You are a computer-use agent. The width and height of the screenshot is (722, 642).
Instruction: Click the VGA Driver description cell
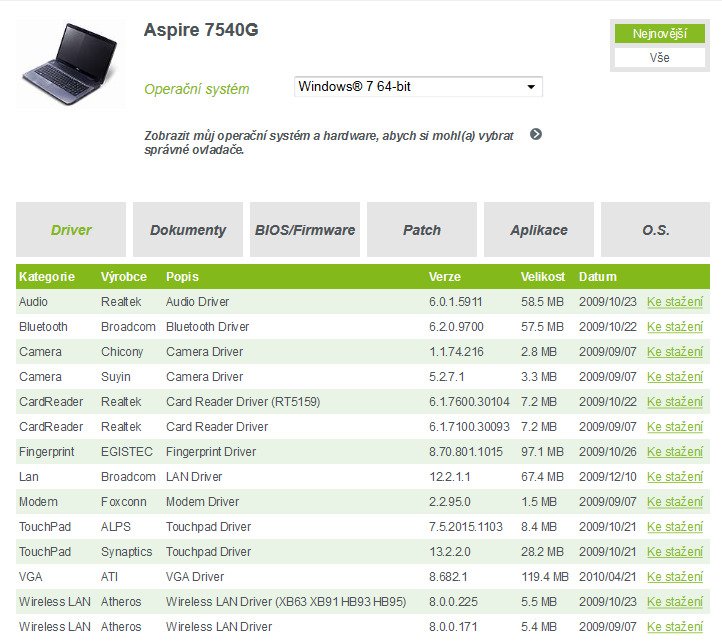[x=195, y=577]
